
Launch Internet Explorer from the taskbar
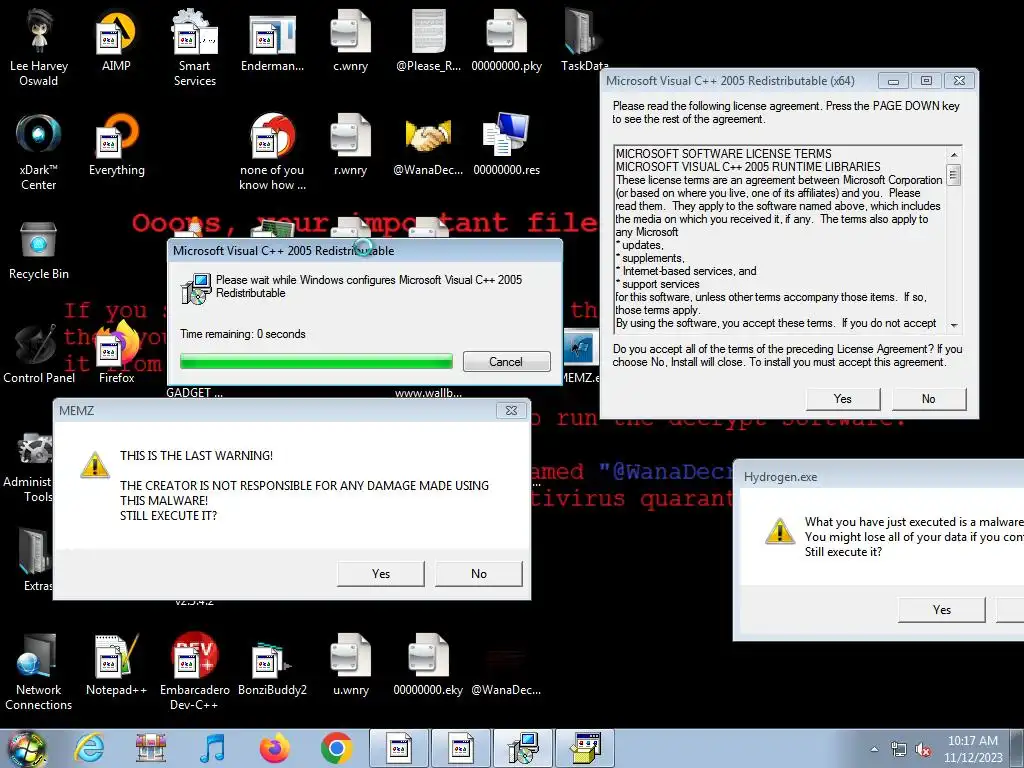tap(89, 748)
